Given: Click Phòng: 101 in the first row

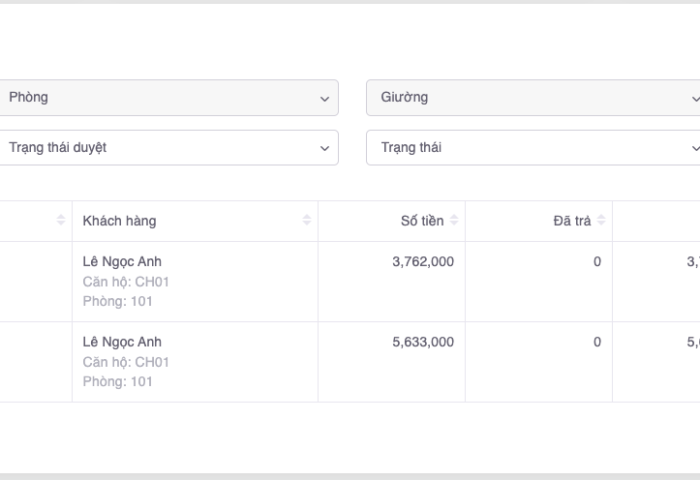Looking at the screenshot, I should [x=117, y=301].
